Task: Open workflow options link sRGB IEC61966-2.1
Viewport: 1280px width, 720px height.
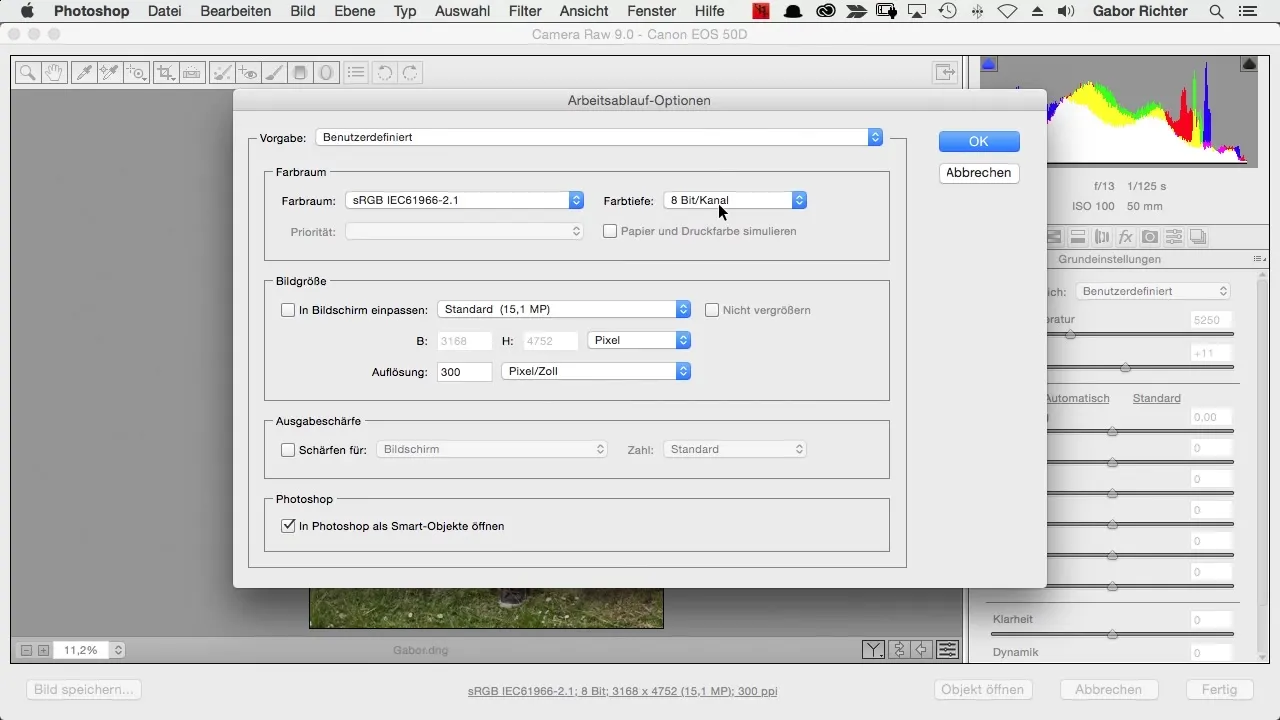Action: click(623, 690)
